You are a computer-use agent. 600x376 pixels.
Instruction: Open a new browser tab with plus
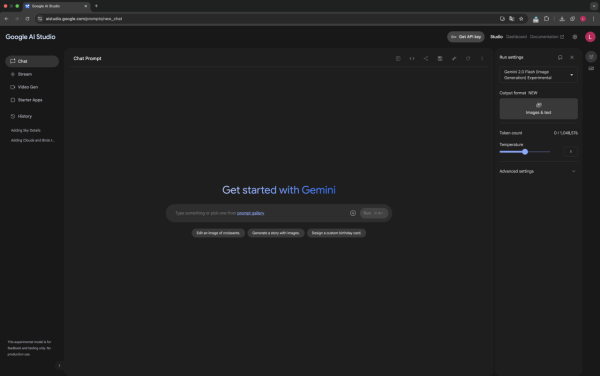click(96, 6)
